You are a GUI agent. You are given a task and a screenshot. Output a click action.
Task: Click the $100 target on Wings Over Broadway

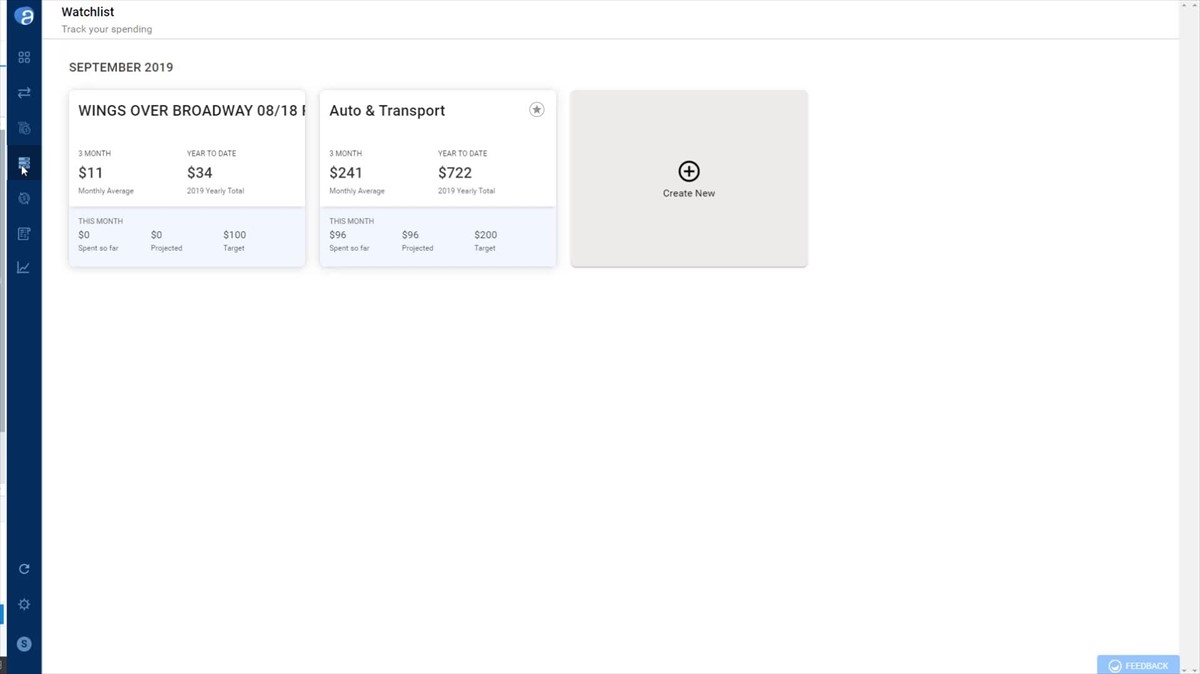coord(234,235)
